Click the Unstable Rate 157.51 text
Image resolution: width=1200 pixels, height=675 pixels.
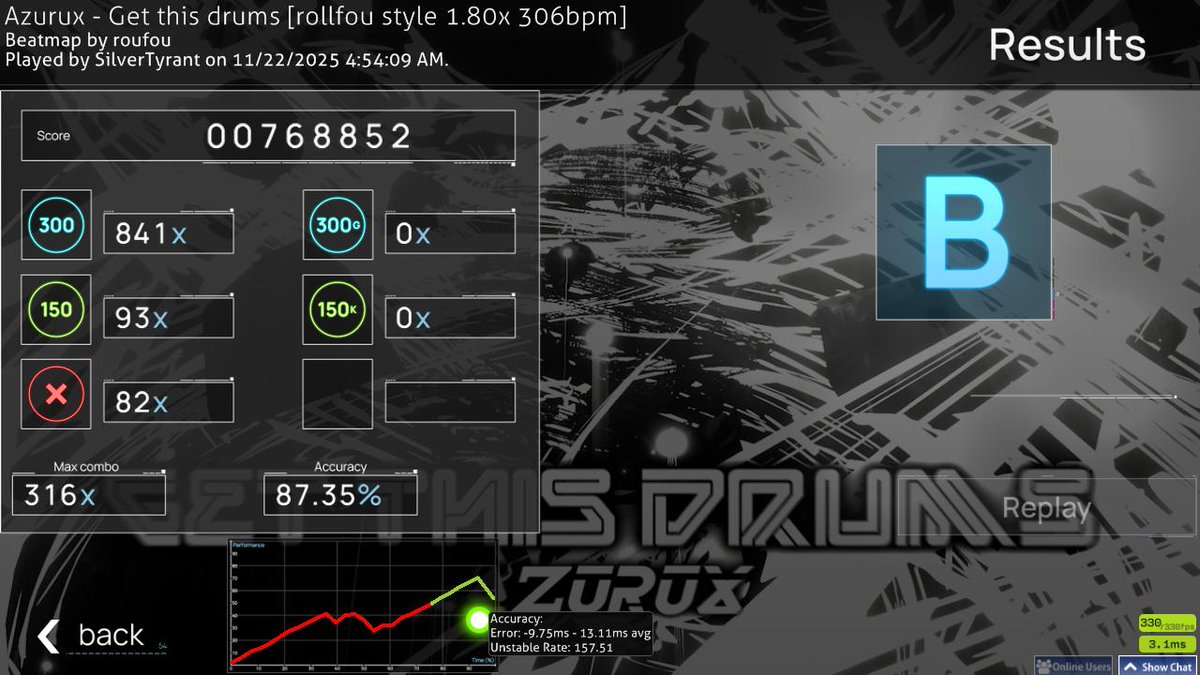tap(551, 647)
